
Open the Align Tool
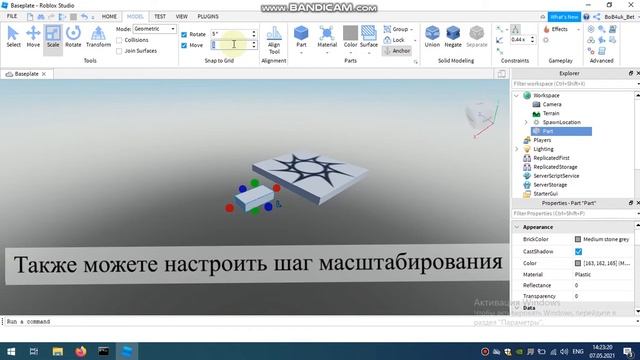point(274,40)
